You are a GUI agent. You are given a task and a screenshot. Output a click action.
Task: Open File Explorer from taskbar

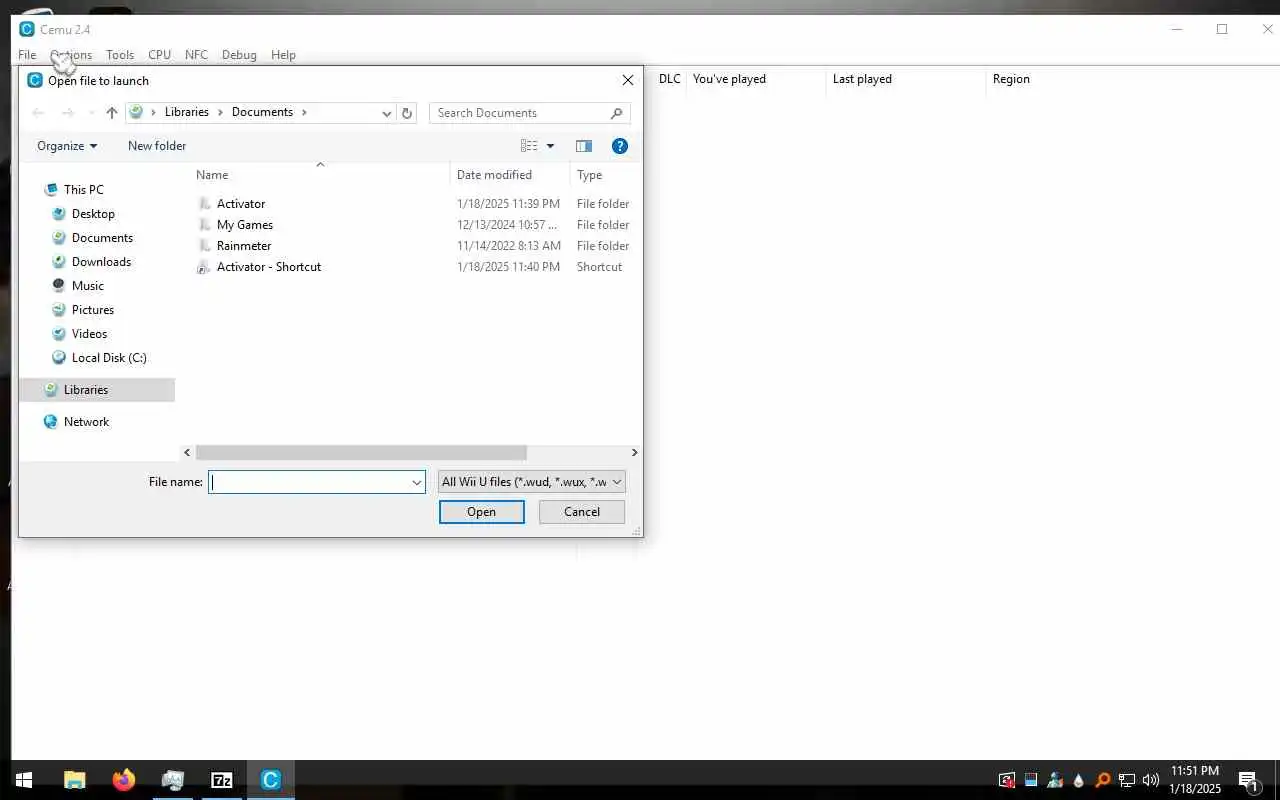pos(75,780)
